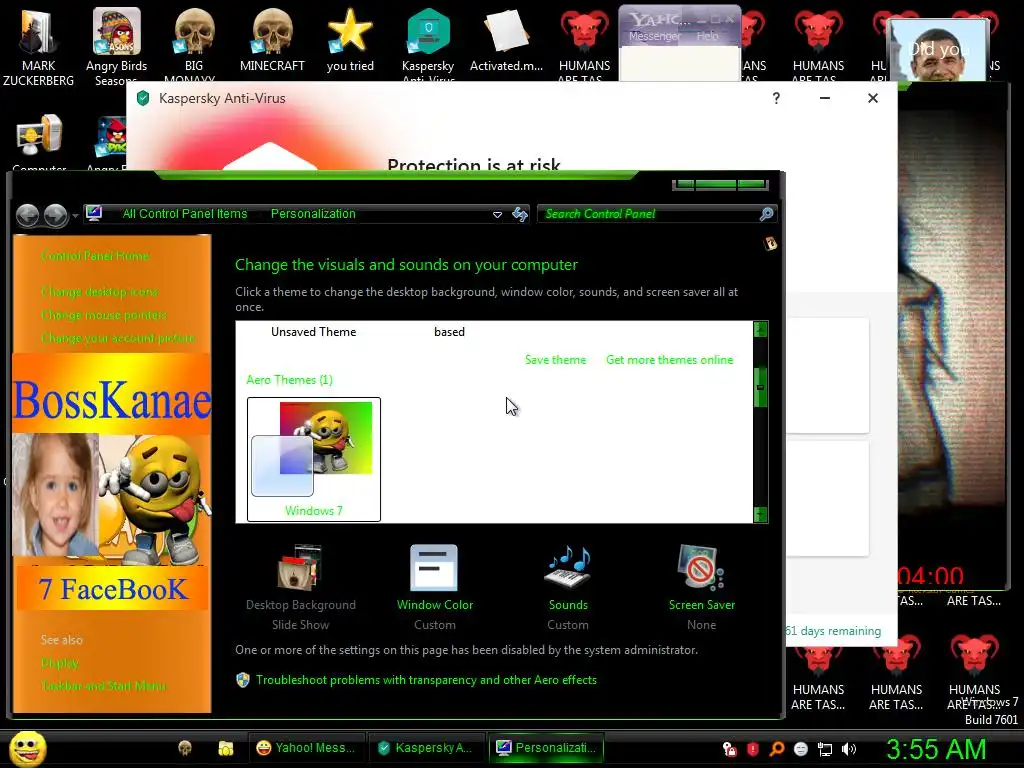Image resolution: width=1024 pixels, height=768 pixels.
Task: Launch MINECRAFT skull desktop shortcut
Action: point(272,40)
